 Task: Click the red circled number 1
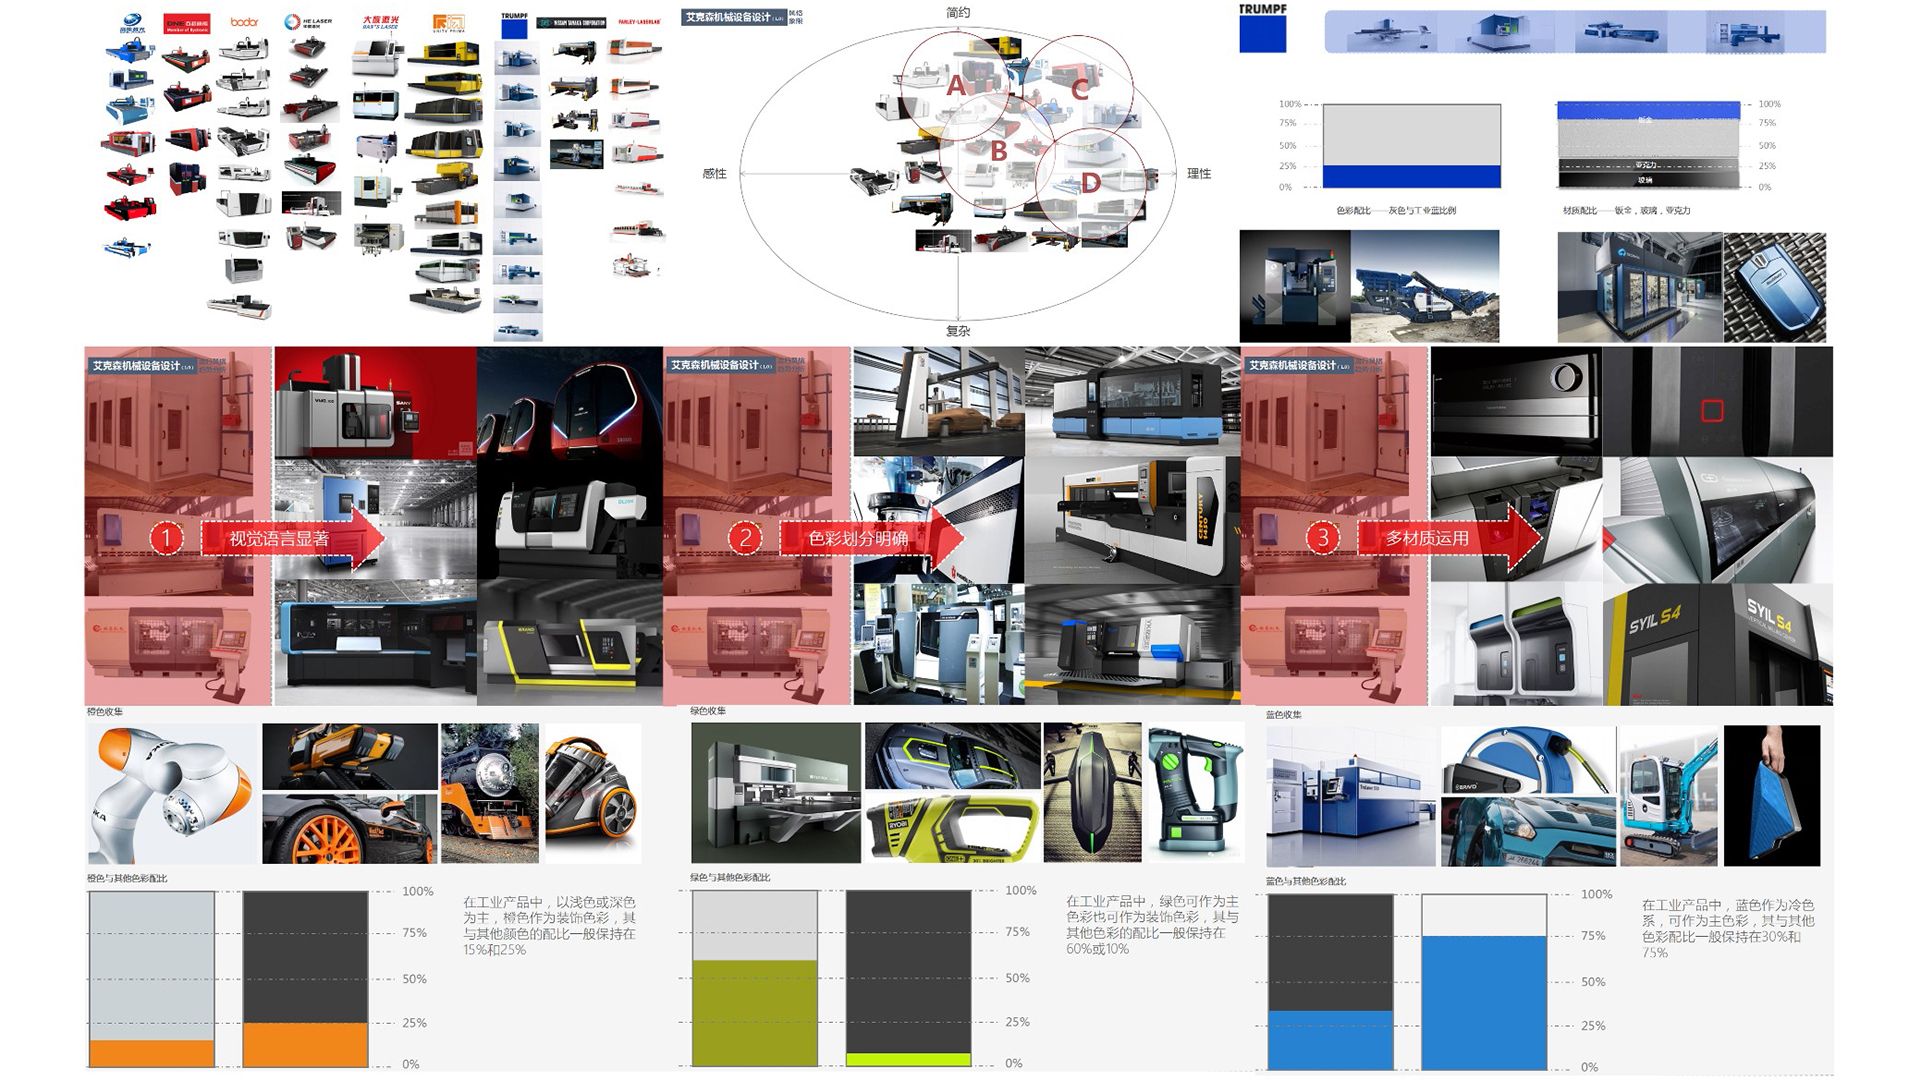(x=166, y=538)
